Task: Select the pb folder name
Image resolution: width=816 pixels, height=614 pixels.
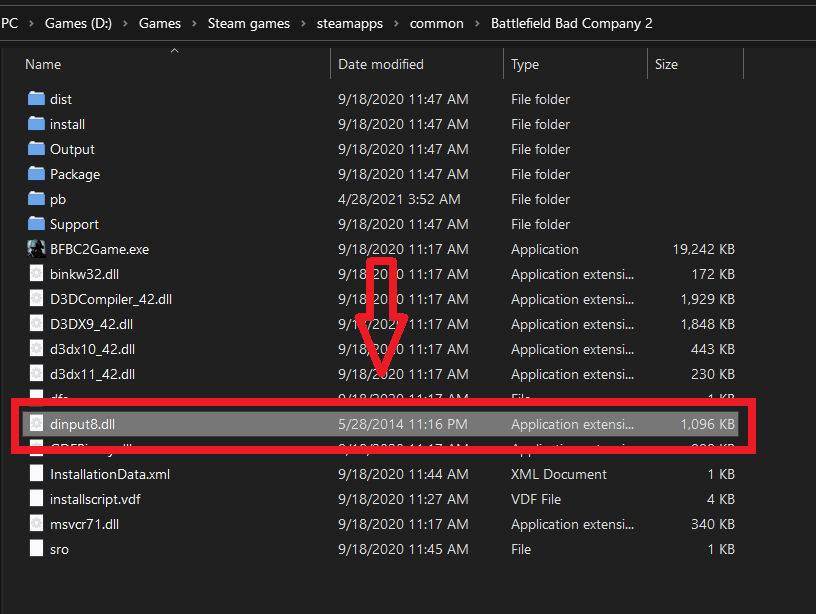Action: [x=58, y=199]
